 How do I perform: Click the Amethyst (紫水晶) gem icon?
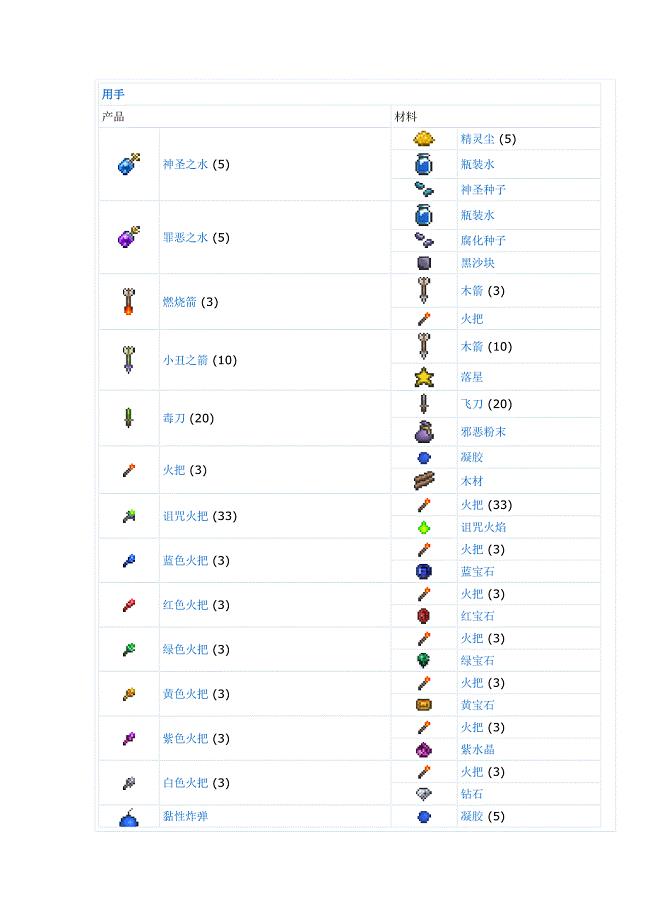coord(424,749)
